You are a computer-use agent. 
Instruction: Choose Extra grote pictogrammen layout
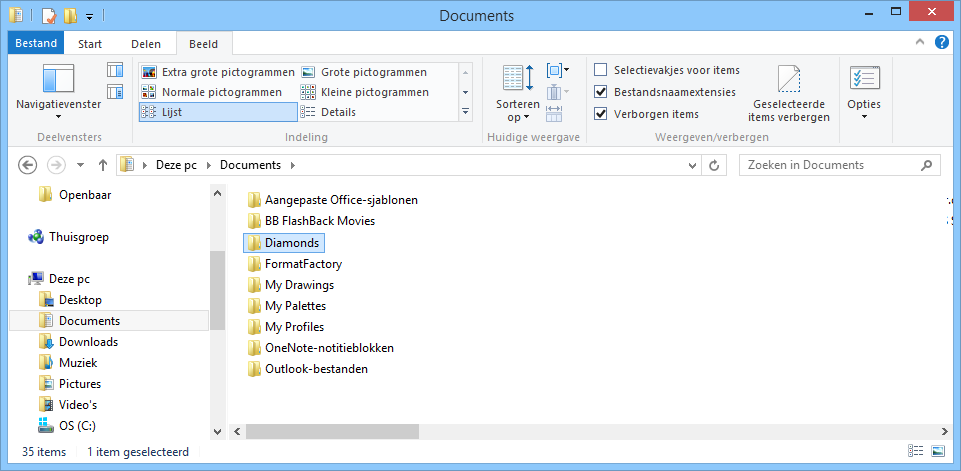(x=218, y=72)
